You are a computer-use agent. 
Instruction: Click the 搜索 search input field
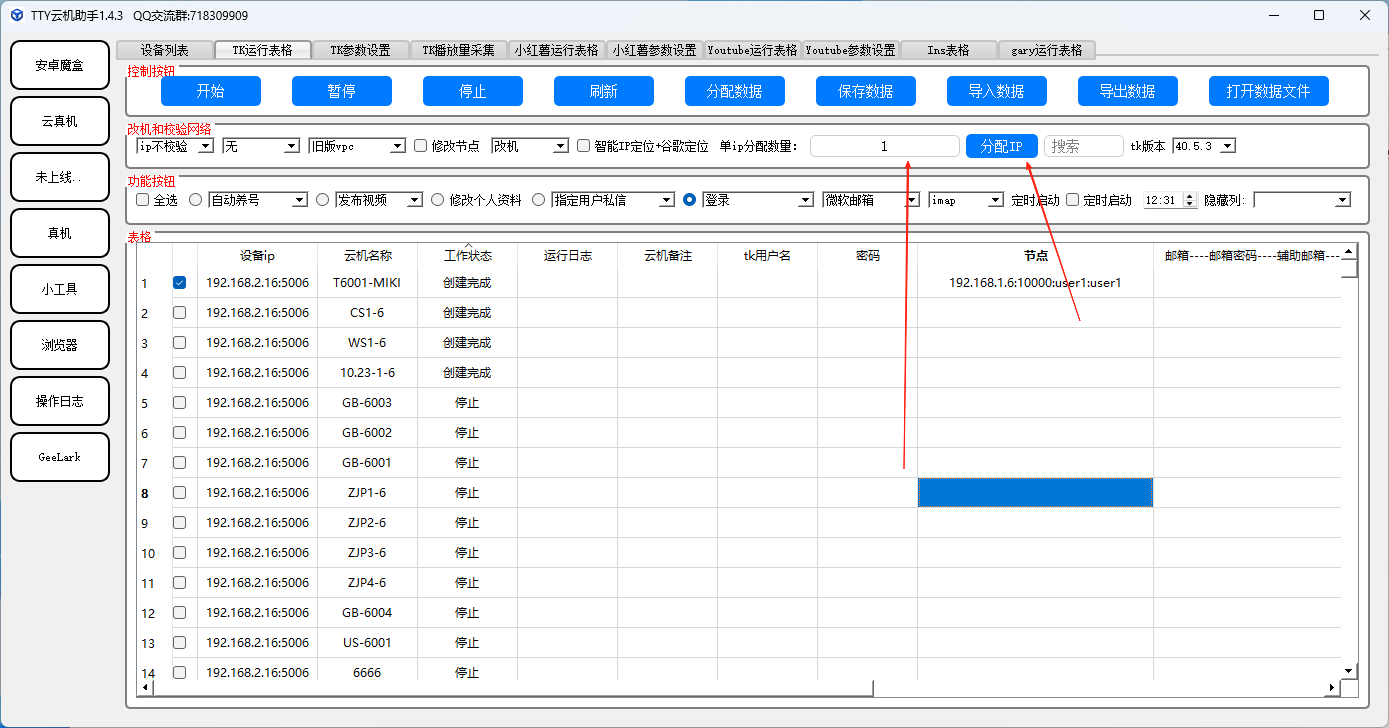(x=1084, y=146)
